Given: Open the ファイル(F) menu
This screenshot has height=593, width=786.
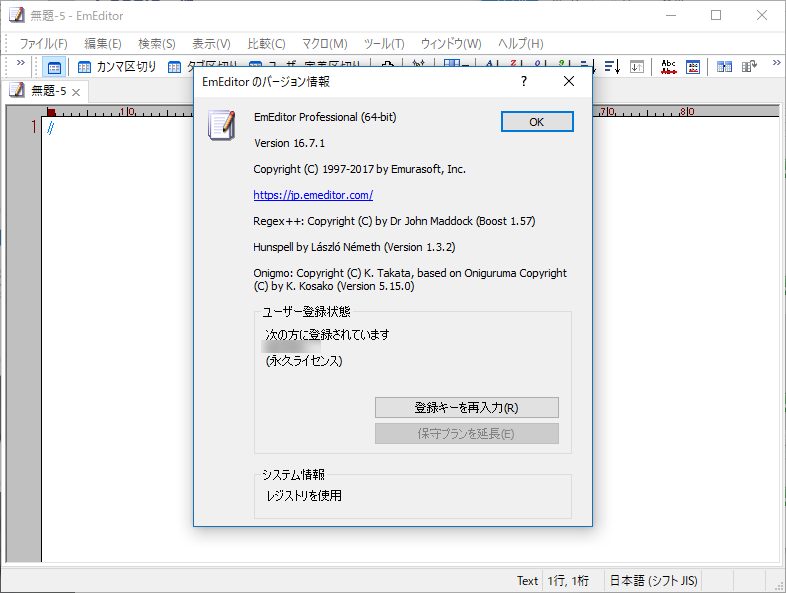Looking at the screenshot, I should pyautogui.click(x=43, y=44).
